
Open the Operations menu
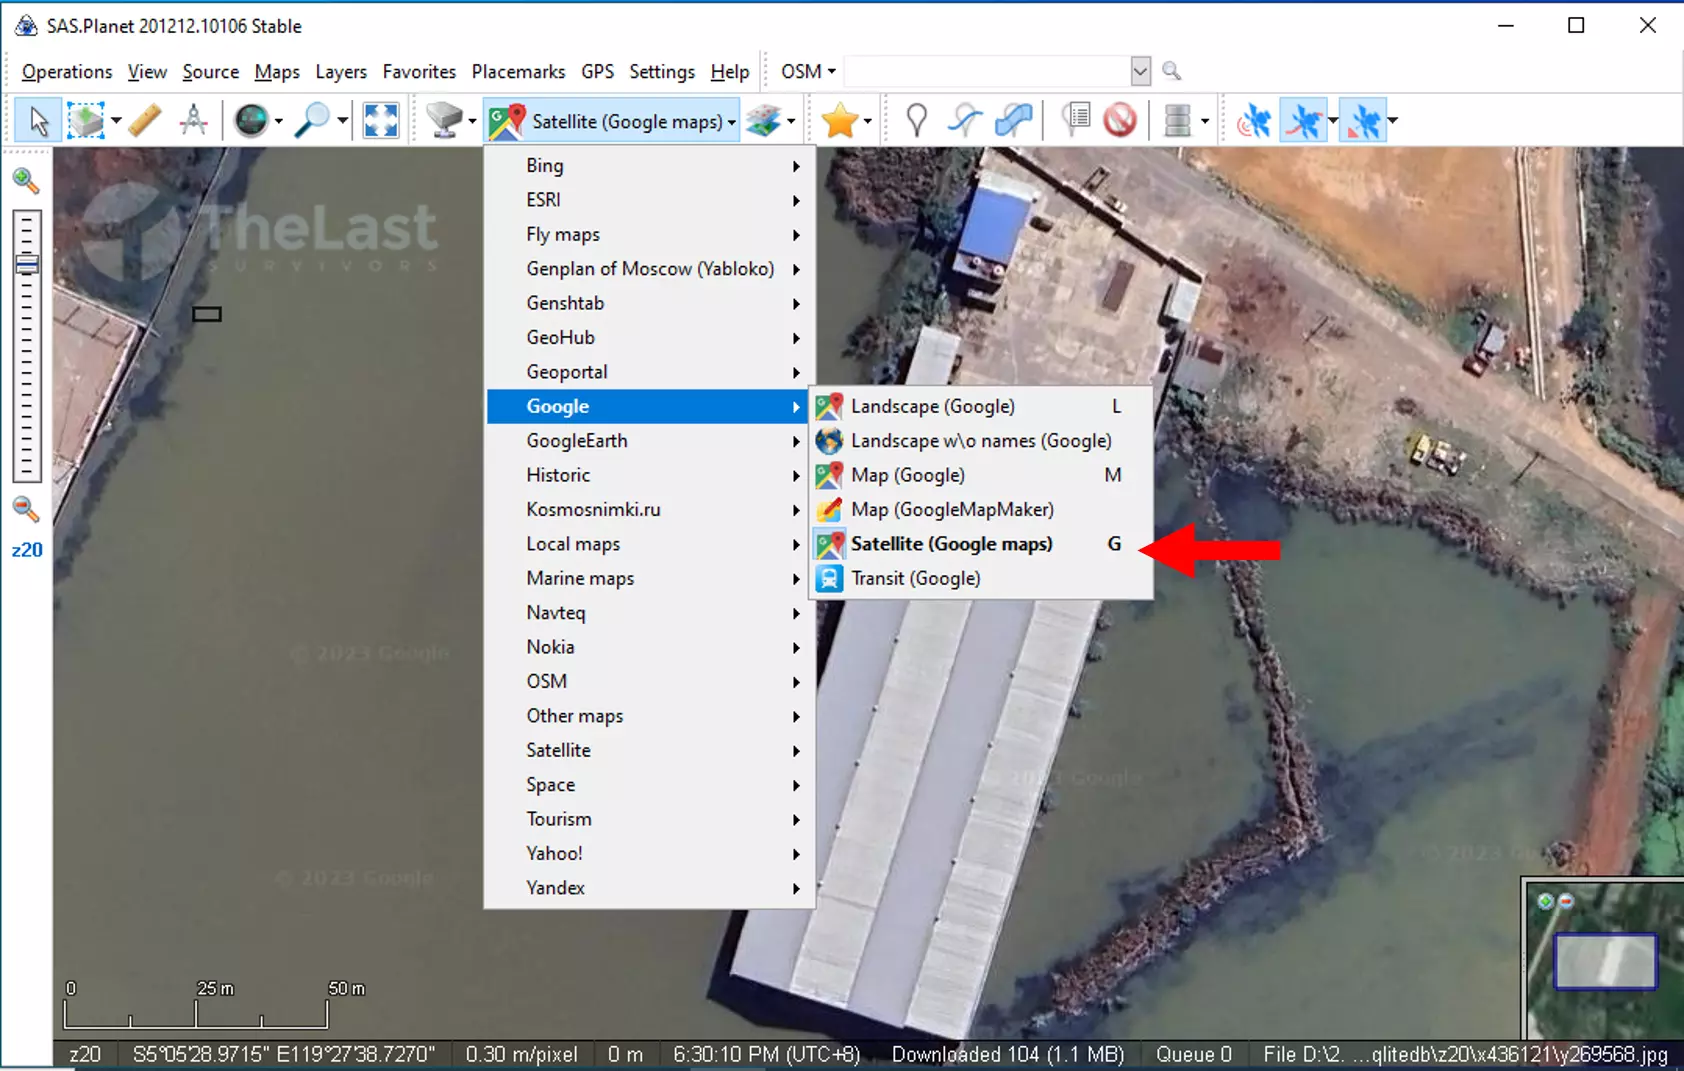click(67, 72)
